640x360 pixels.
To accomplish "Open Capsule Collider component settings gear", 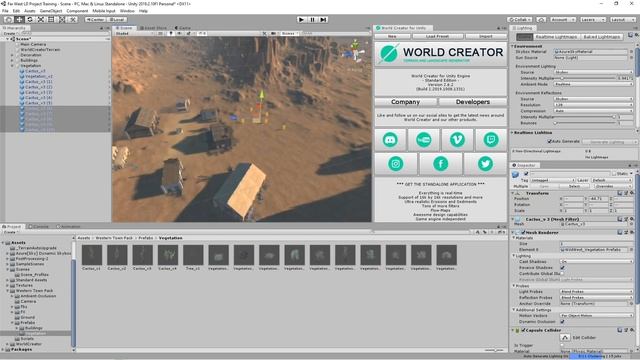I will (631, 330).
